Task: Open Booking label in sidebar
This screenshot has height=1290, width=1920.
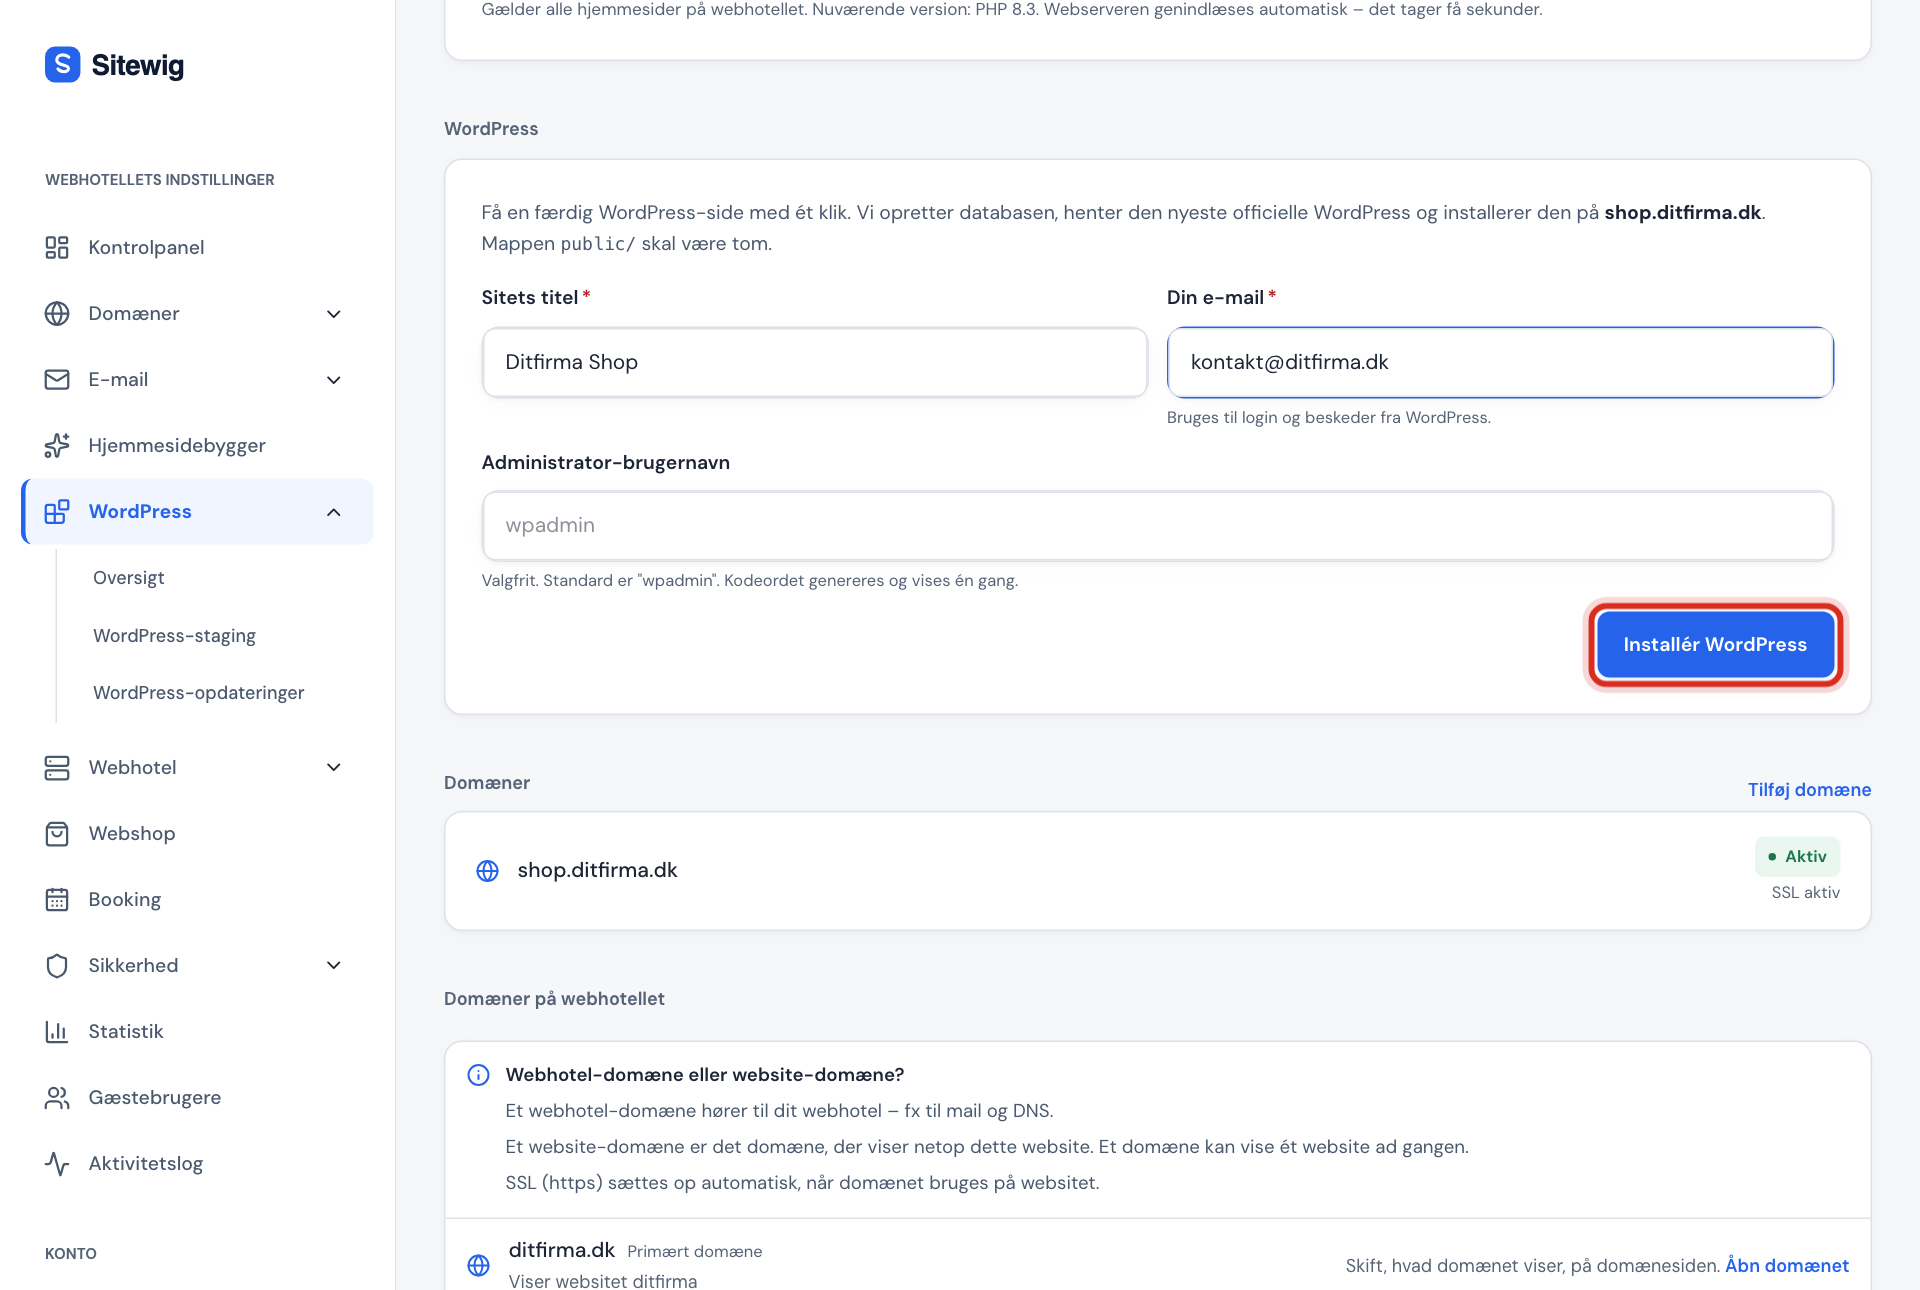Action: coord(125,899)
